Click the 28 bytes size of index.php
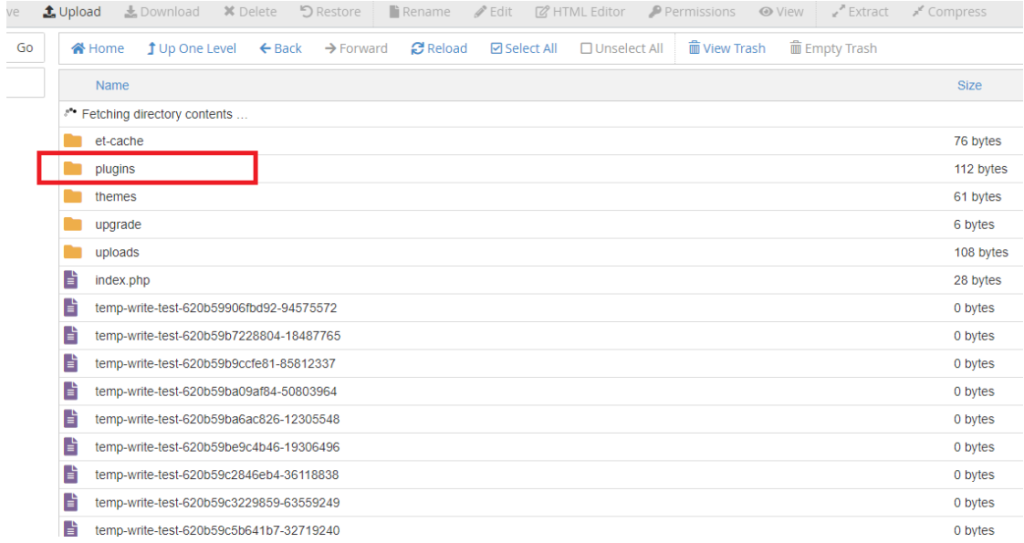 coord(977,280)
